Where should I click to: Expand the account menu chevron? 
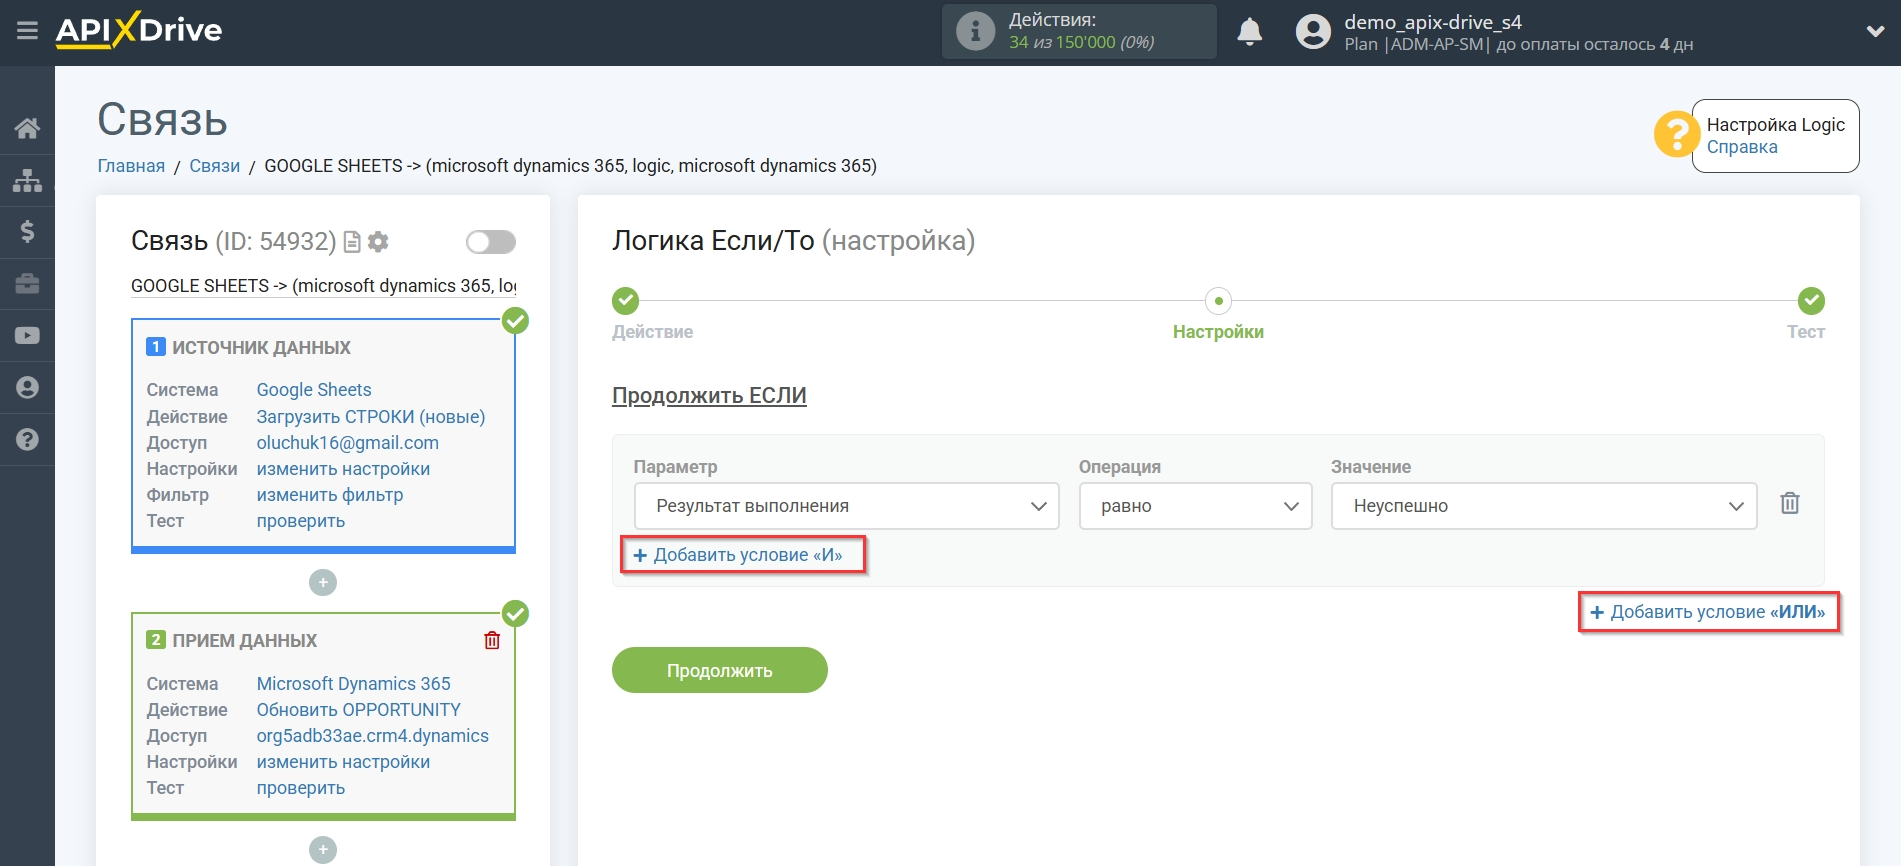[x=1875, y=32]
